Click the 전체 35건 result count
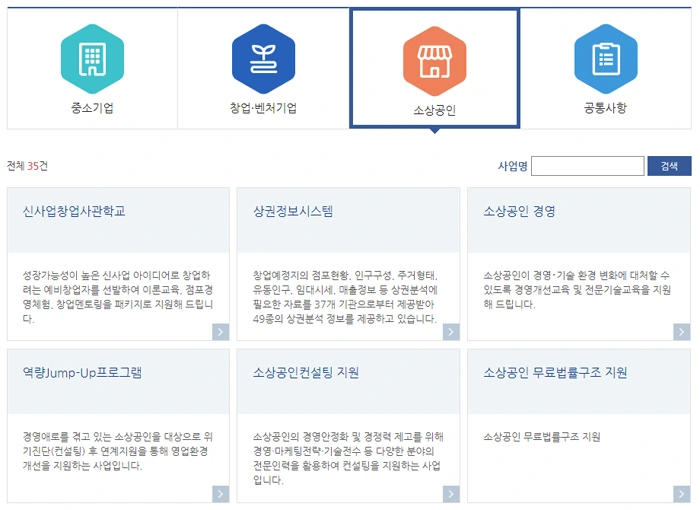 coord(27,166)
